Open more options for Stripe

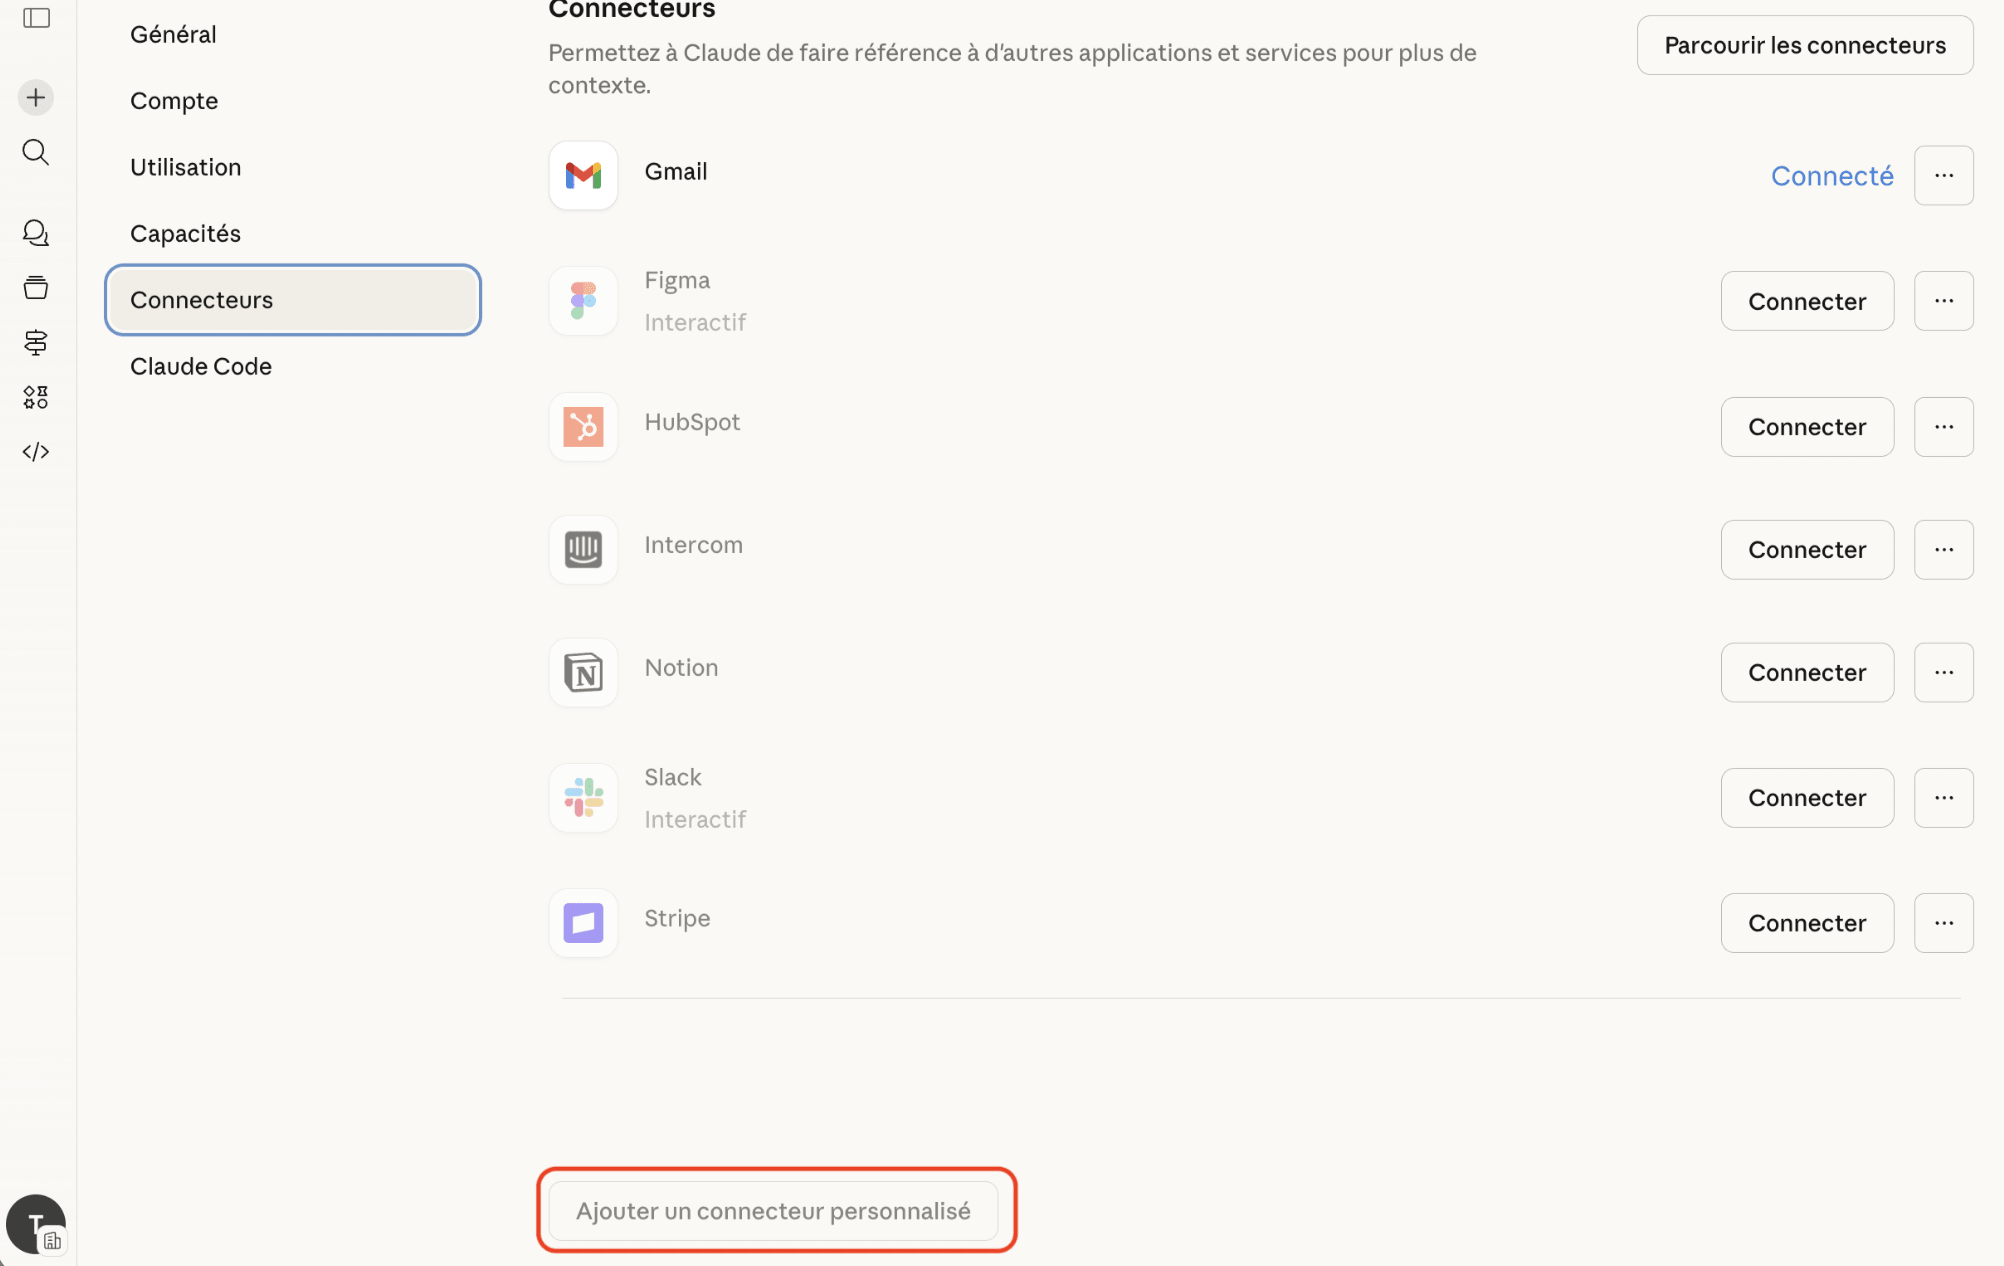tap(1944, 923)
